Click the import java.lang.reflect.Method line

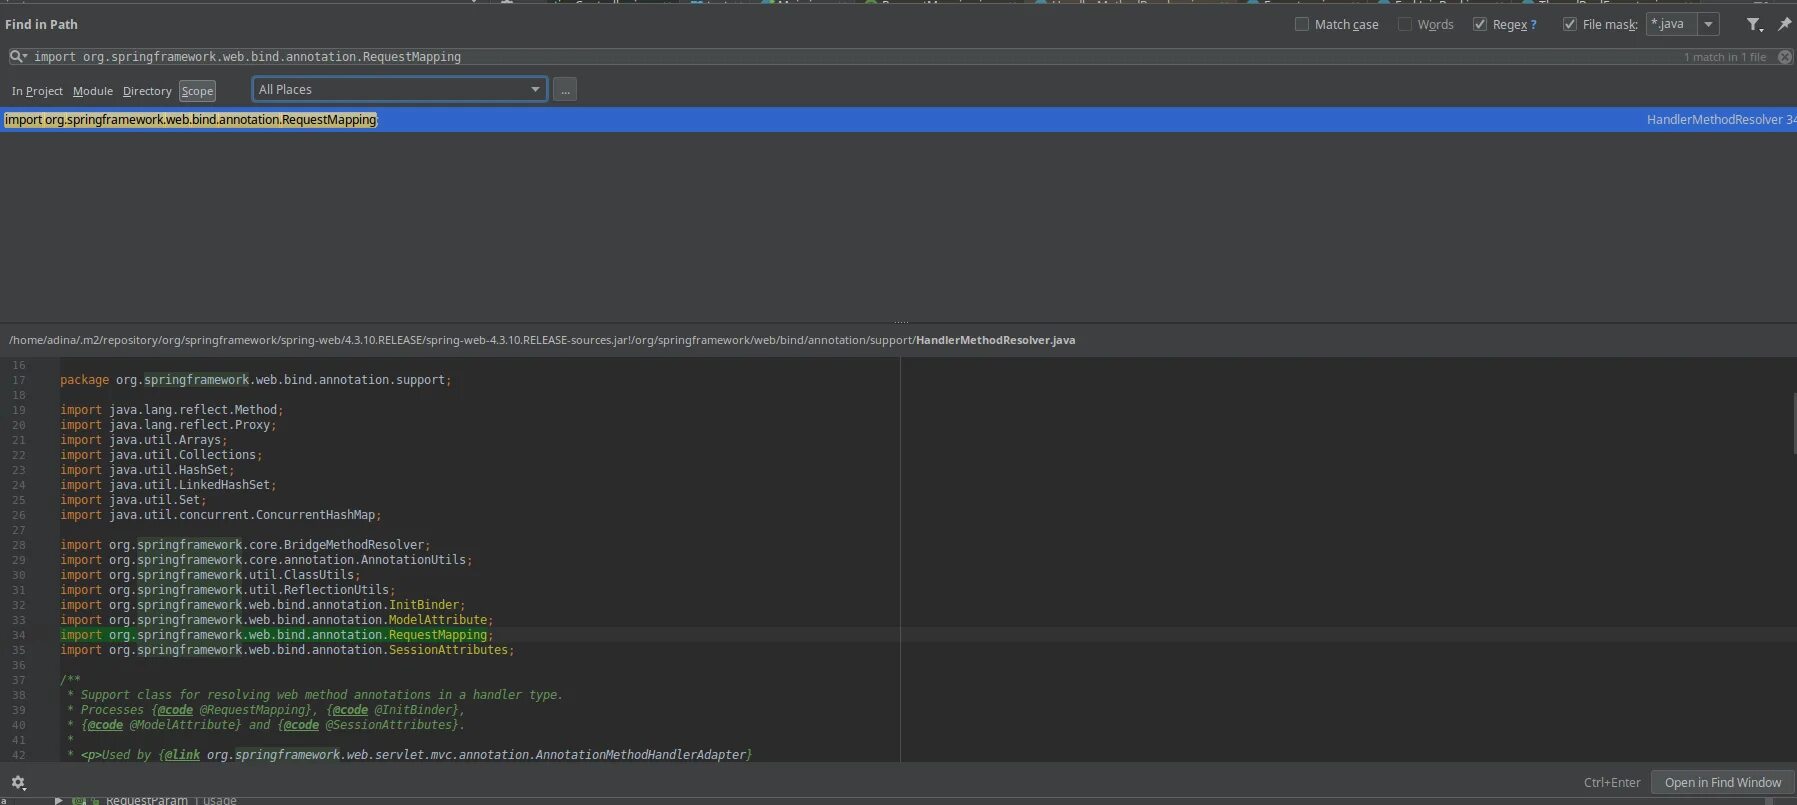(x=172, y=410)
